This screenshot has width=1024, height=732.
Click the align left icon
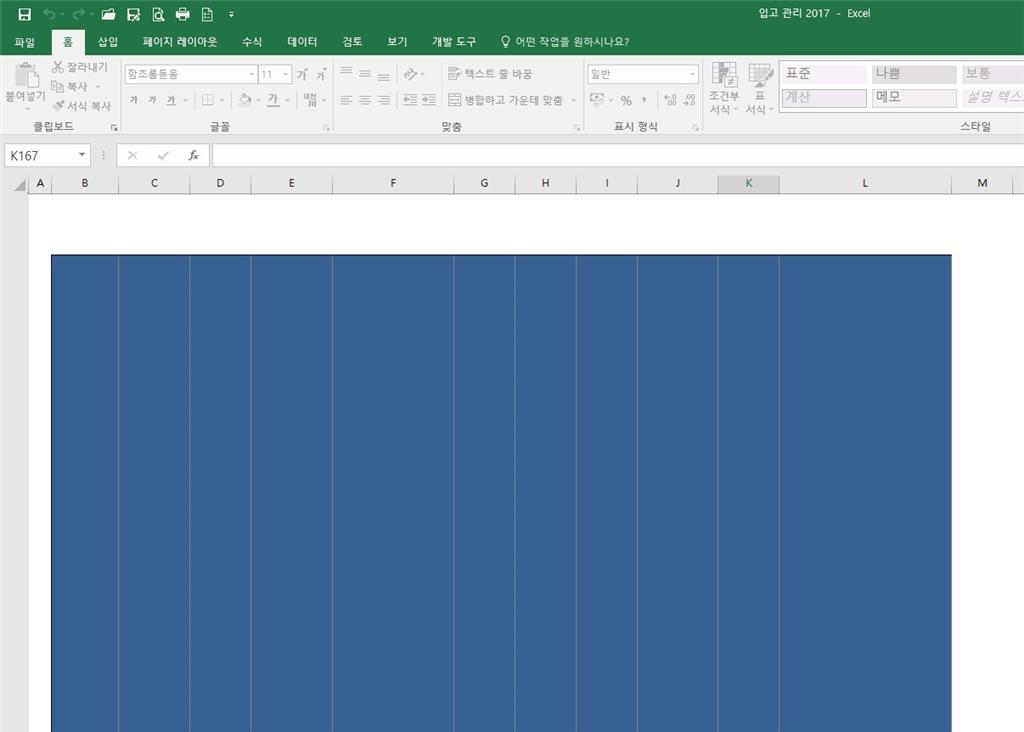pos(346,100)
